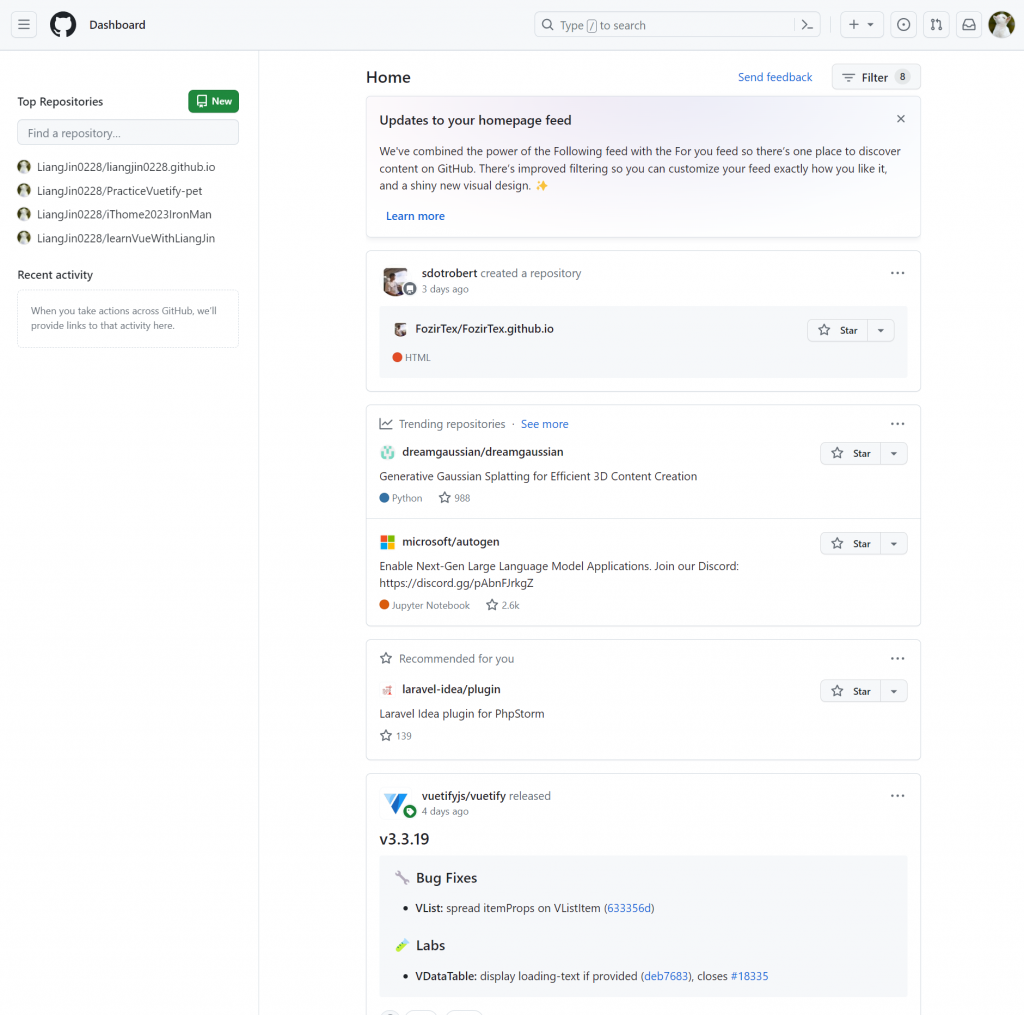Star microsoft/autogen

coord(851,543)
